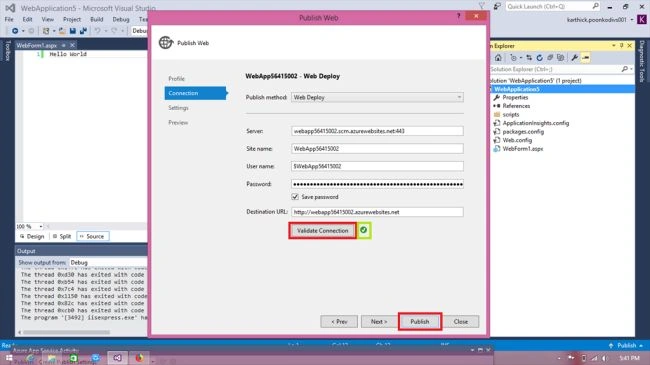Toggle the Preview Selected Items icon

585,58
